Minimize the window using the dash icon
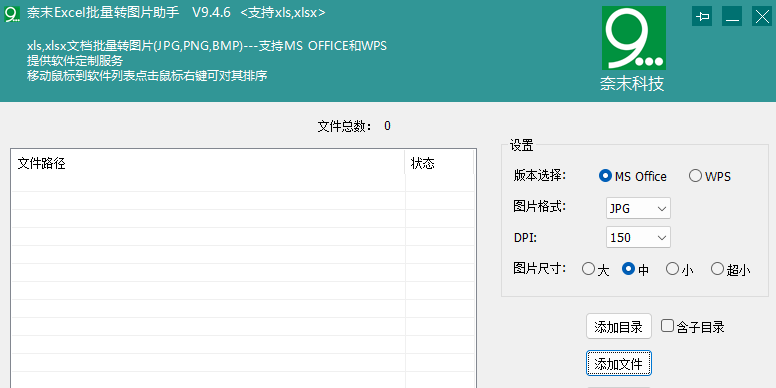 tap(732, 16)
